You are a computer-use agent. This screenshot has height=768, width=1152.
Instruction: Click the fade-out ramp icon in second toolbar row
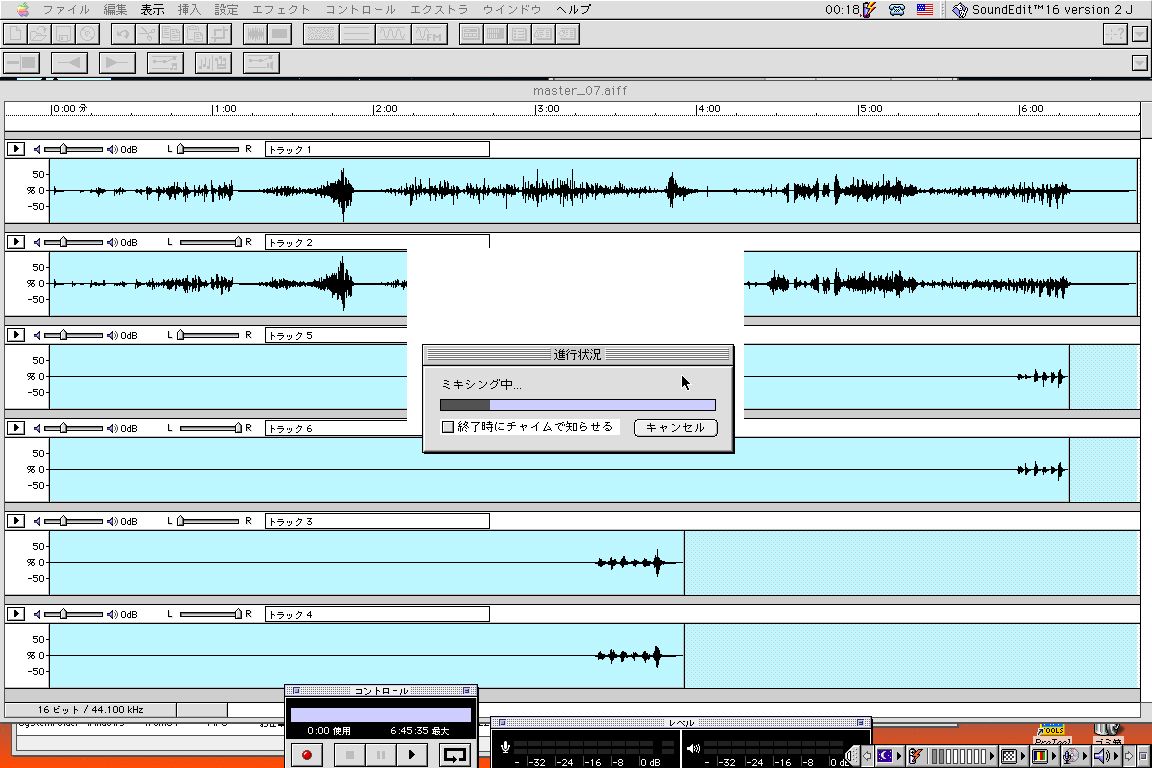point(118,62)
